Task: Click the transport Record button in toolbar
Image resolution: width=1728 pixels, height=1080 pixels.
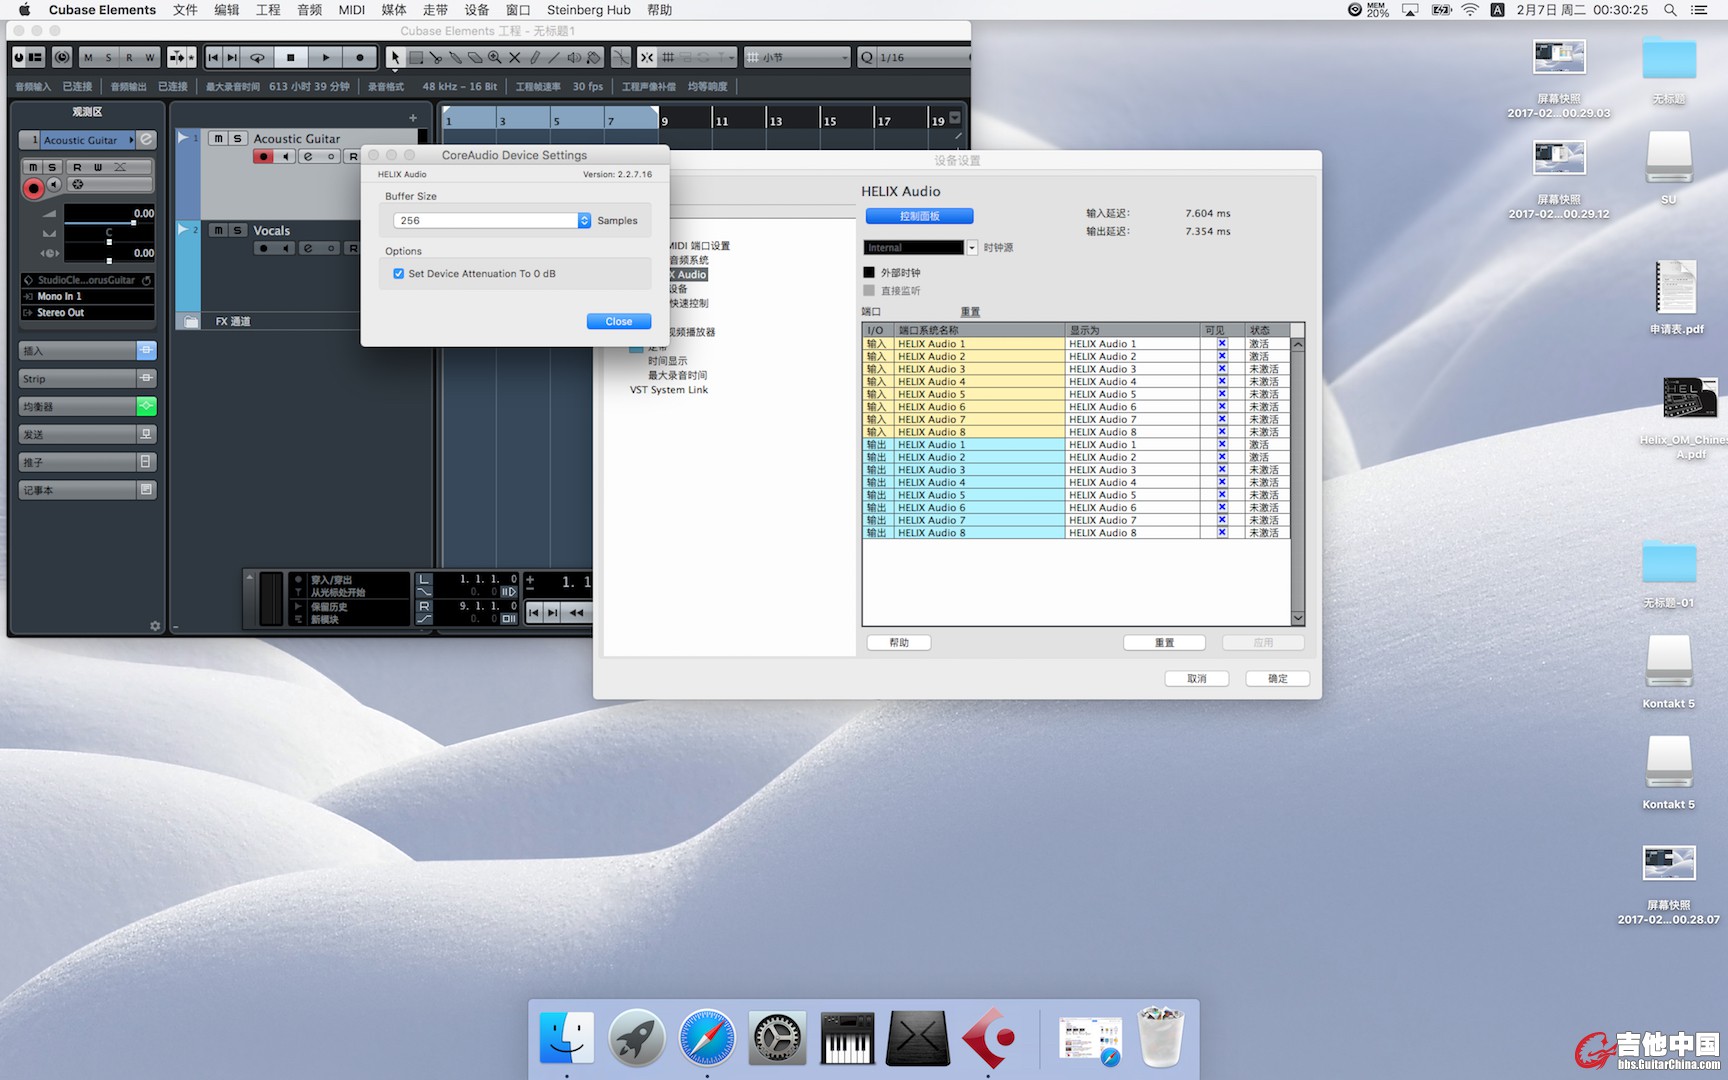Action: (360, 58)
